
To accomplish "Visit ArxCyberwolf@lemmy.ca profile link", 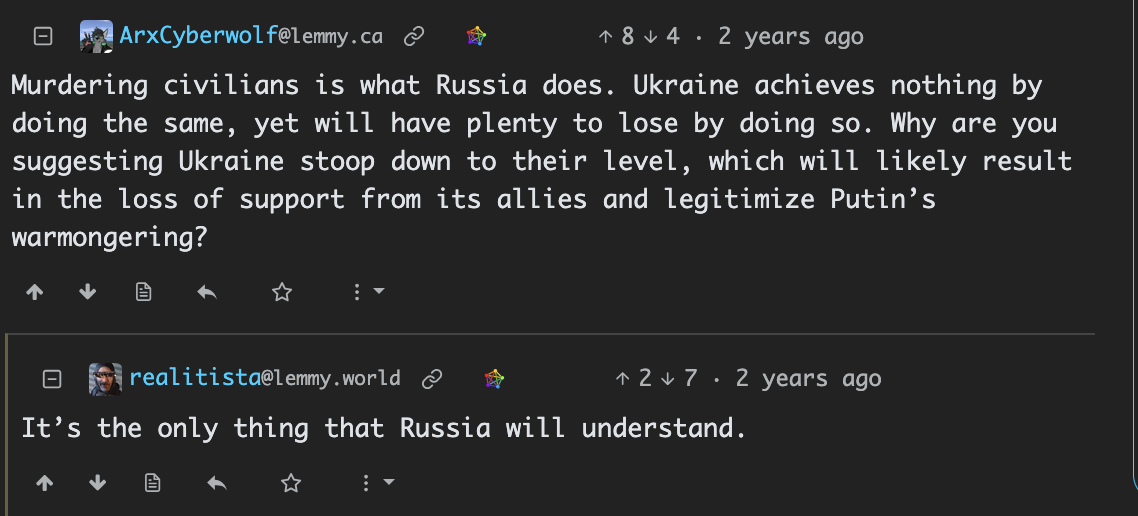I will click(251, 37).
